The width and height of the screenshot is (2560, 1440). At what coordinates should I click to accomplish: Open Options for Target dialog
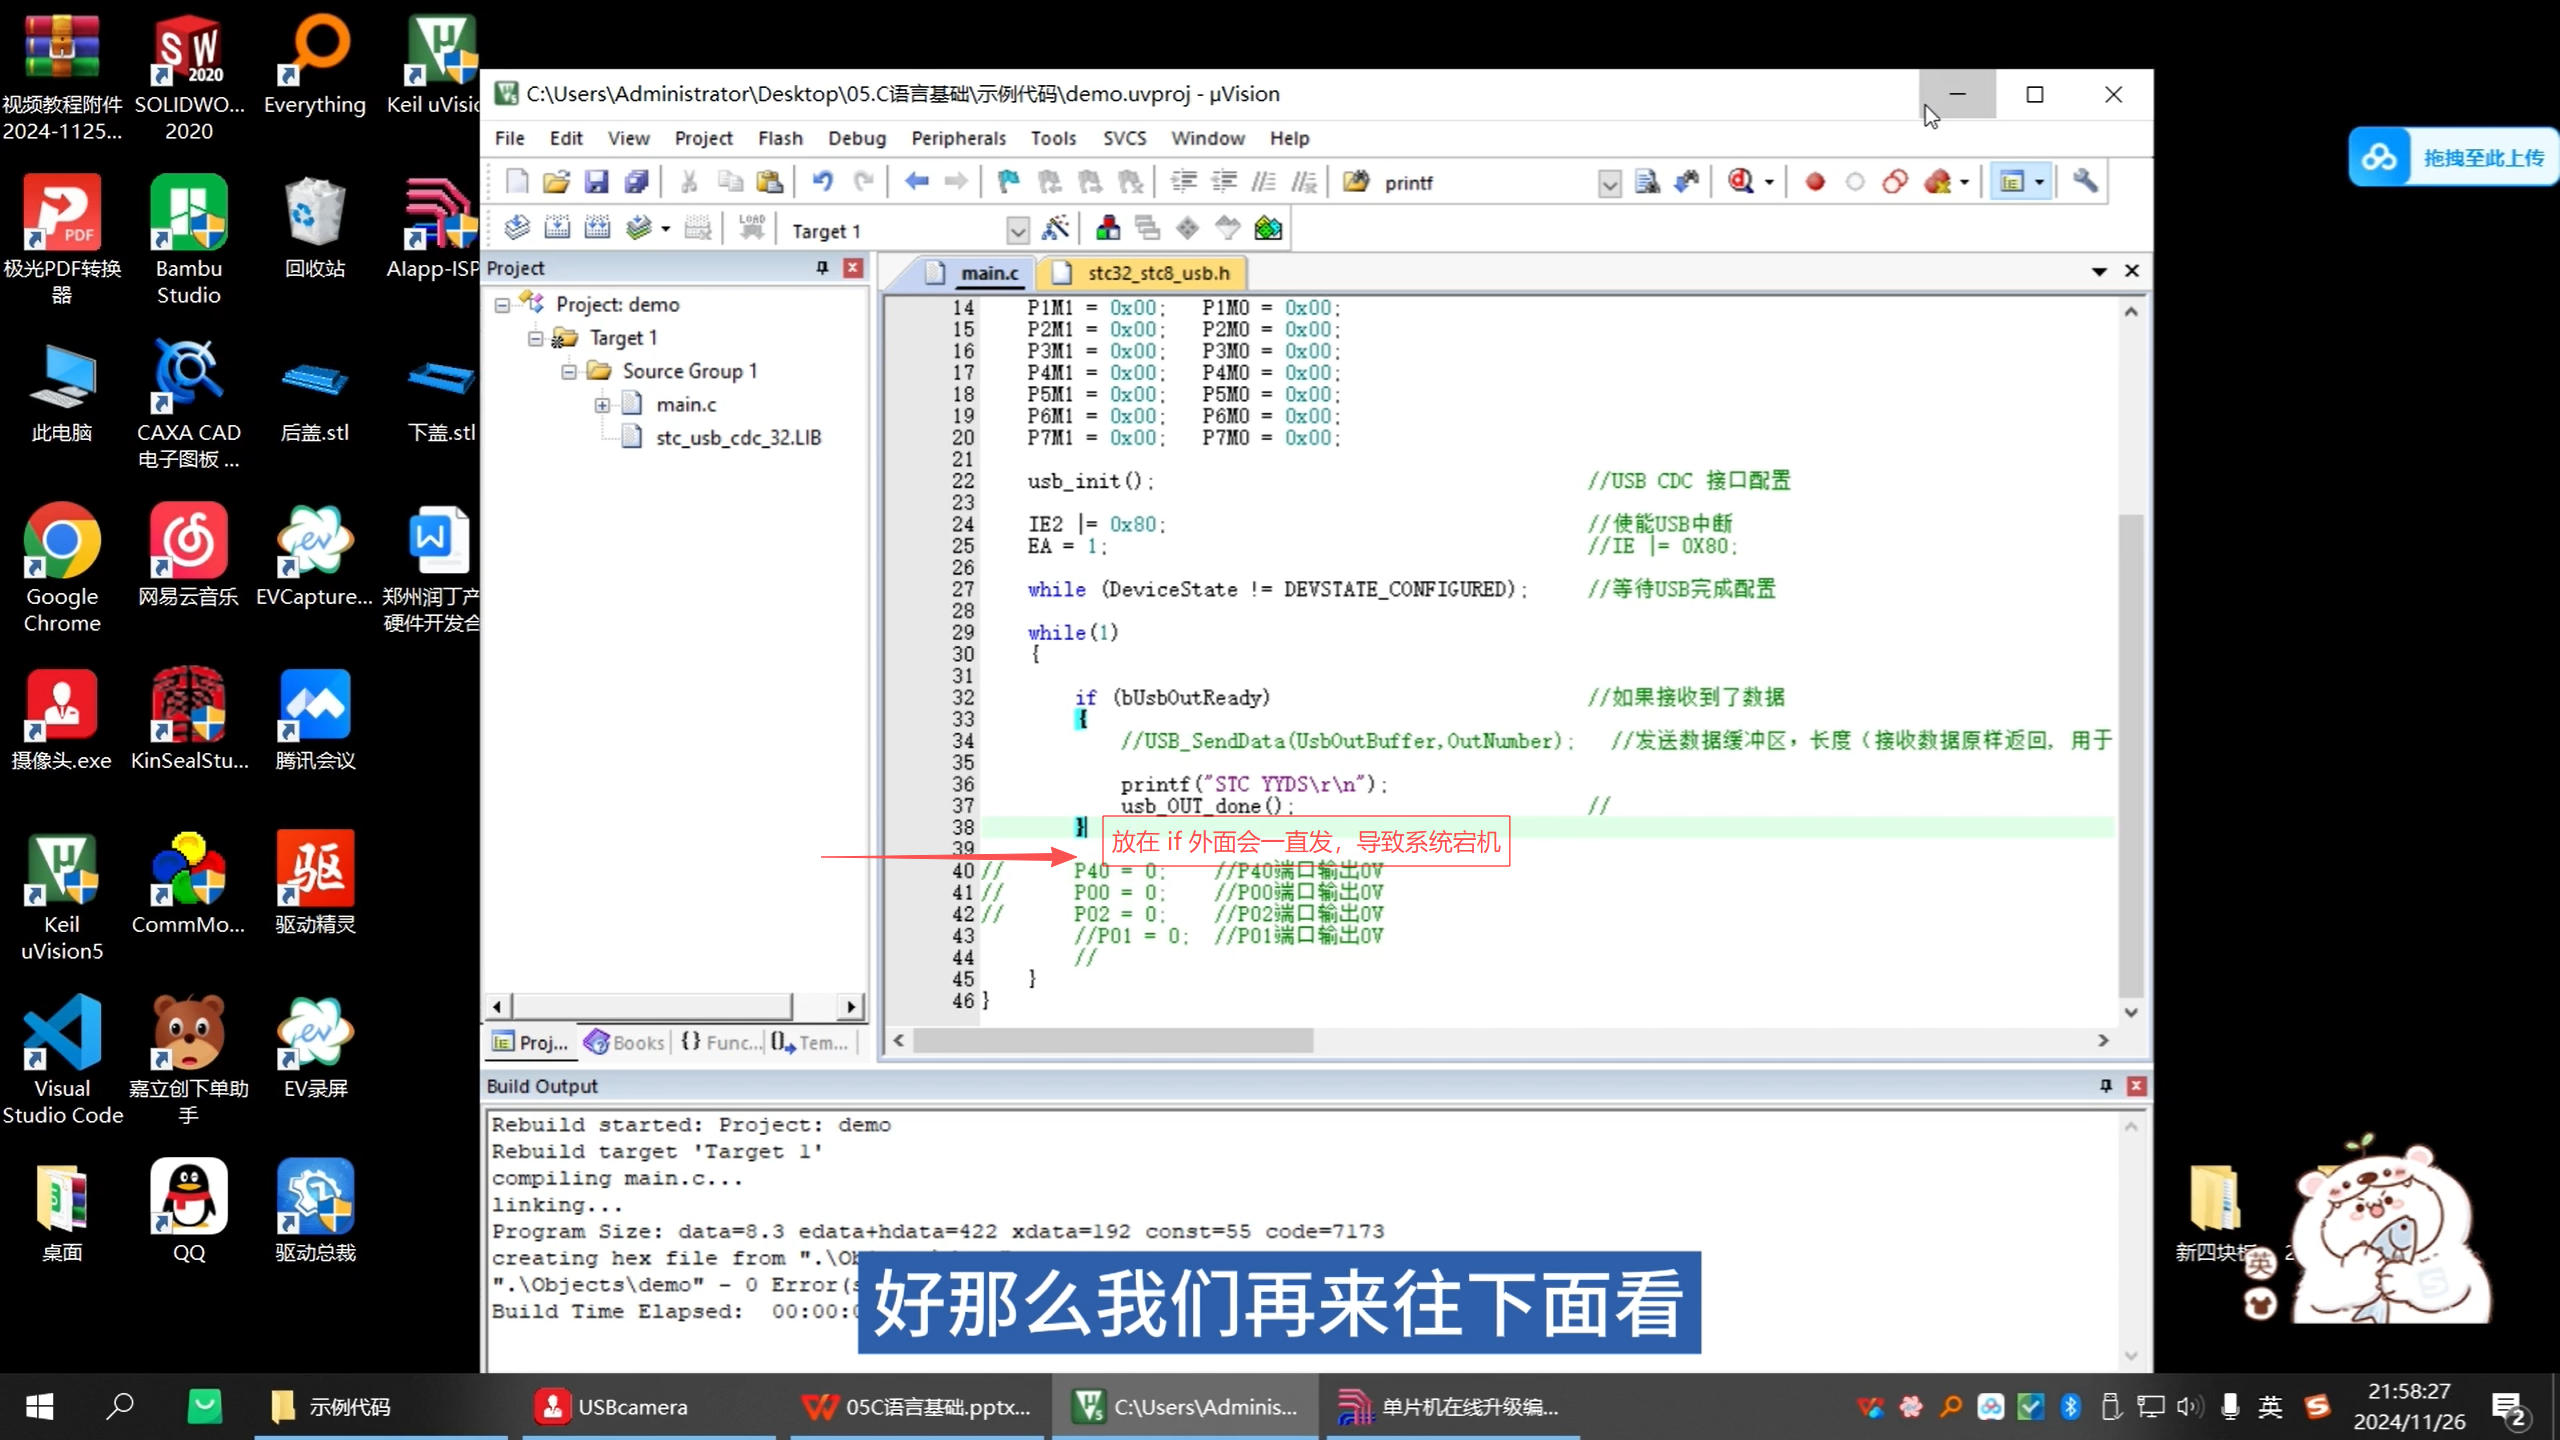click(x=1057, y=228)
